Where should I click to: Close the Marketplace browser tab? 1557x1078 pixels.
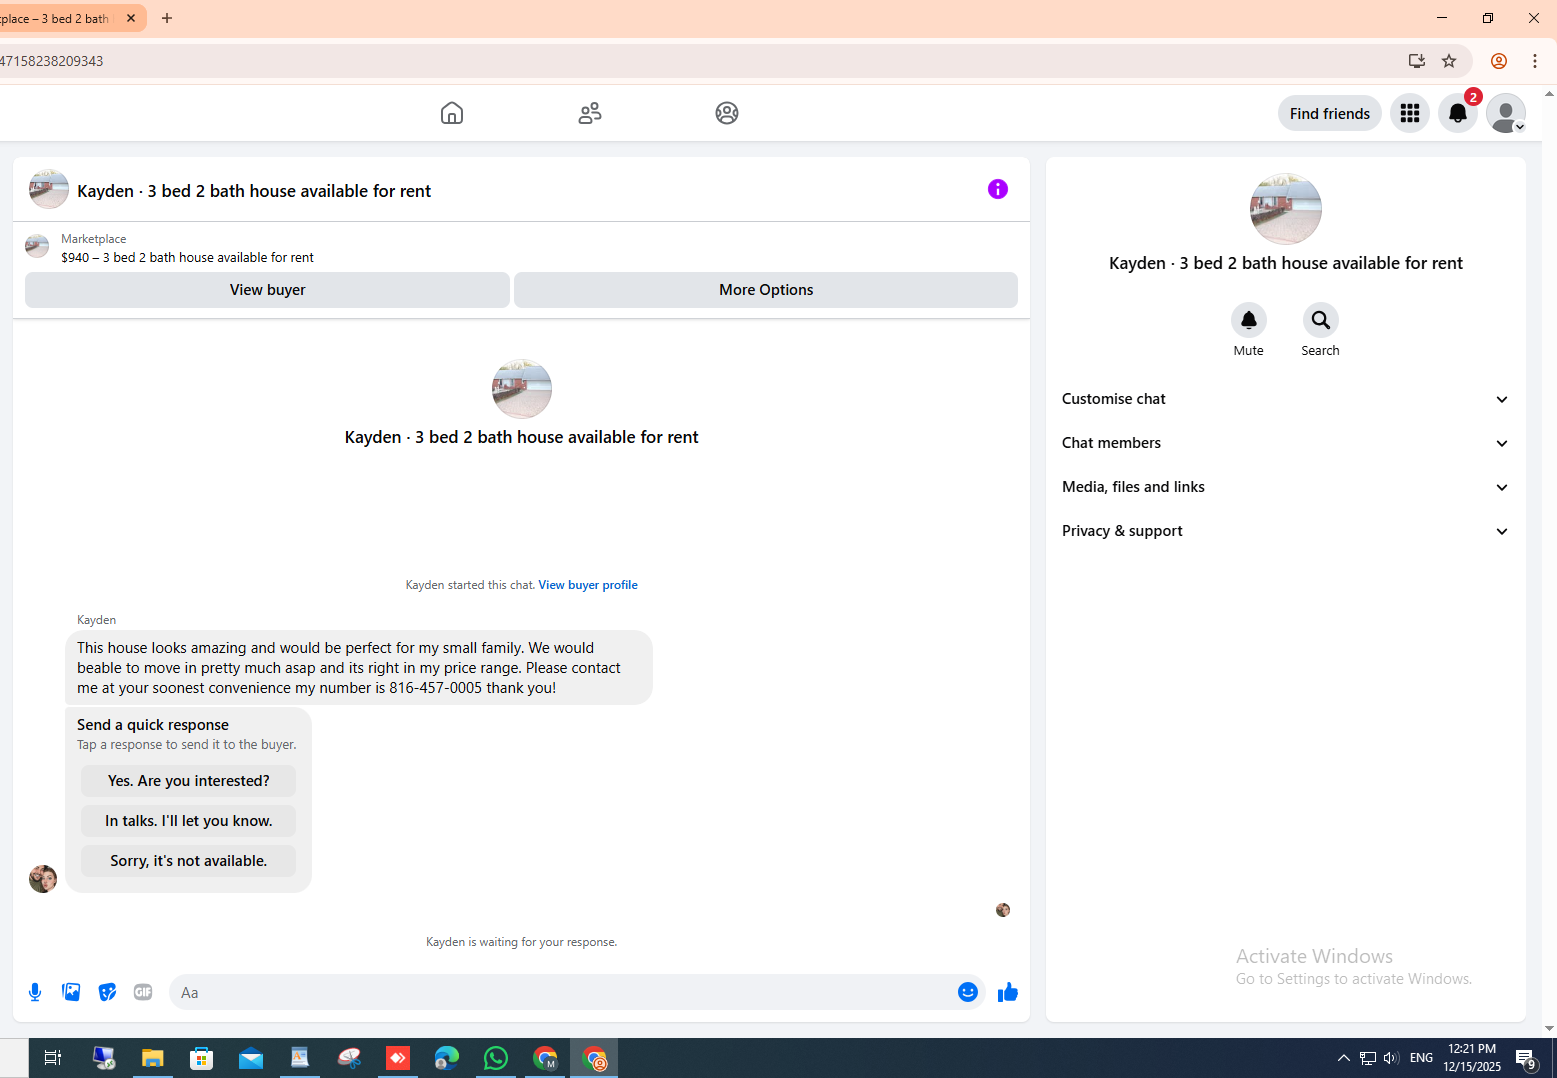click(131, 18)
